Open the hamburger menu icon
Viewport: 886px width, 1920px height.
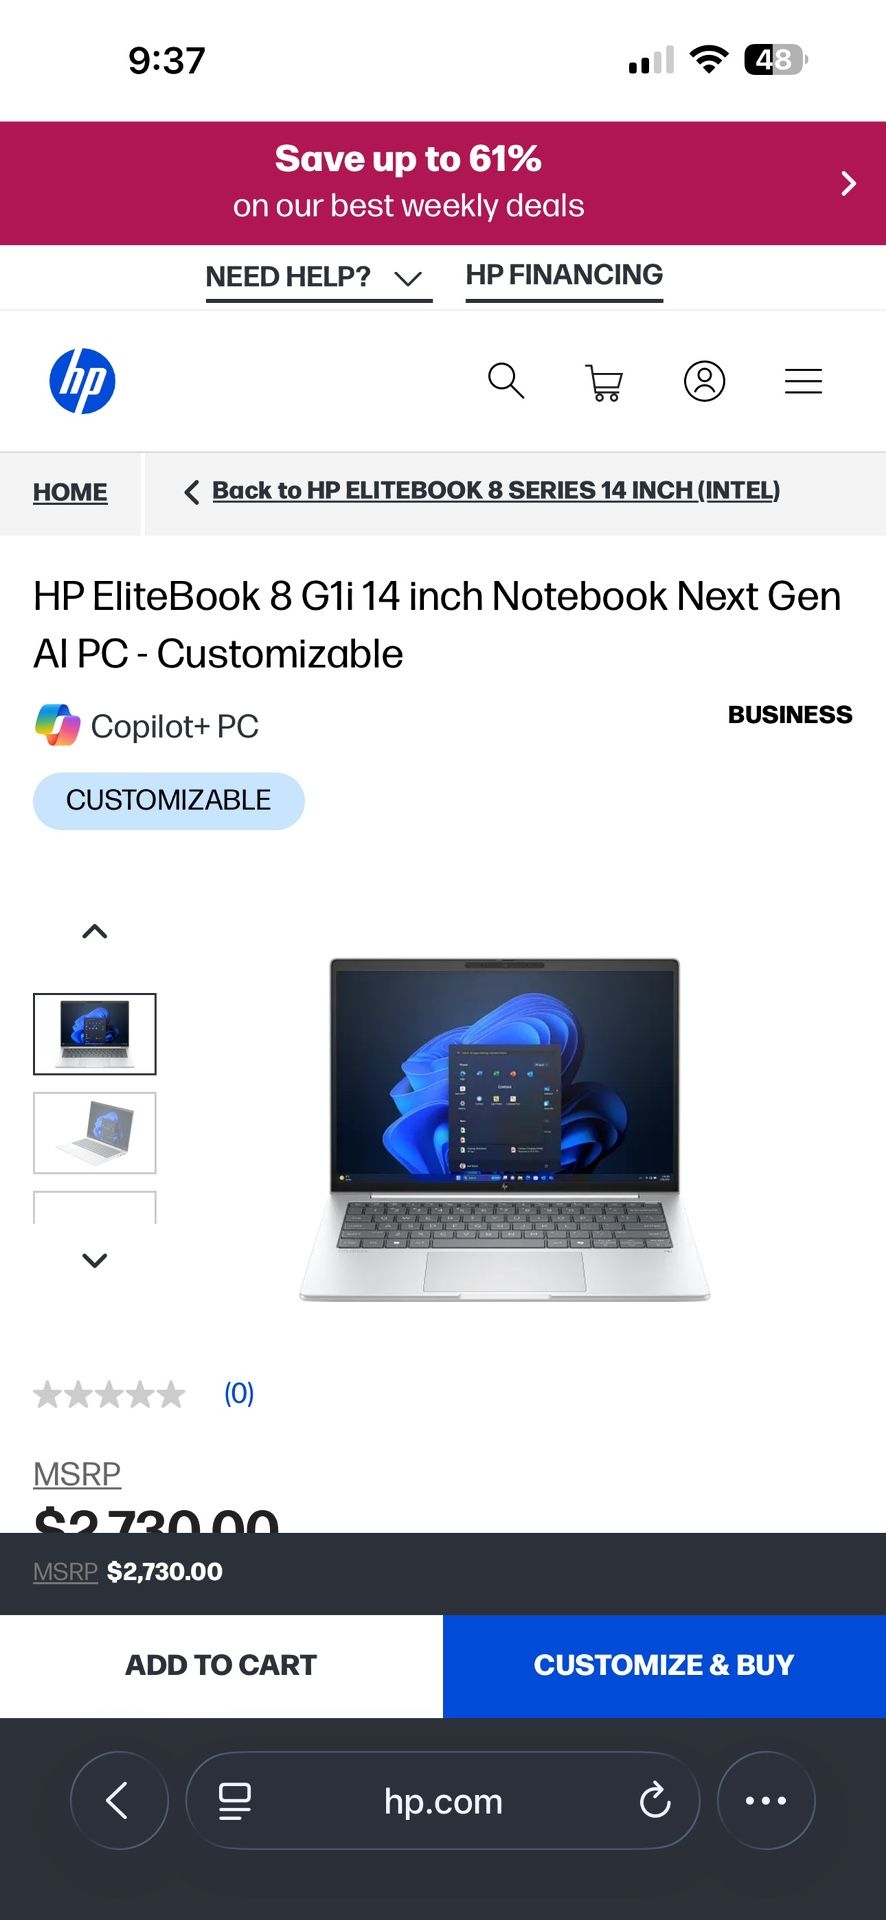click(803, 381)
